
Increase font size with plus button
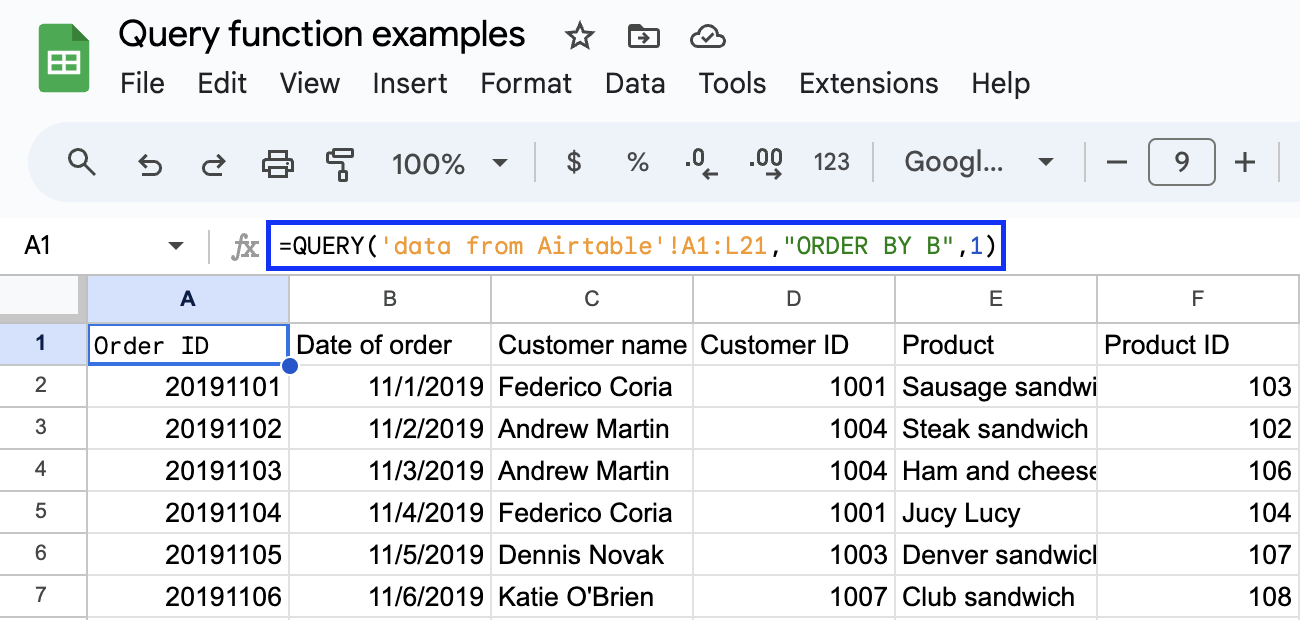click(1245, 162)
